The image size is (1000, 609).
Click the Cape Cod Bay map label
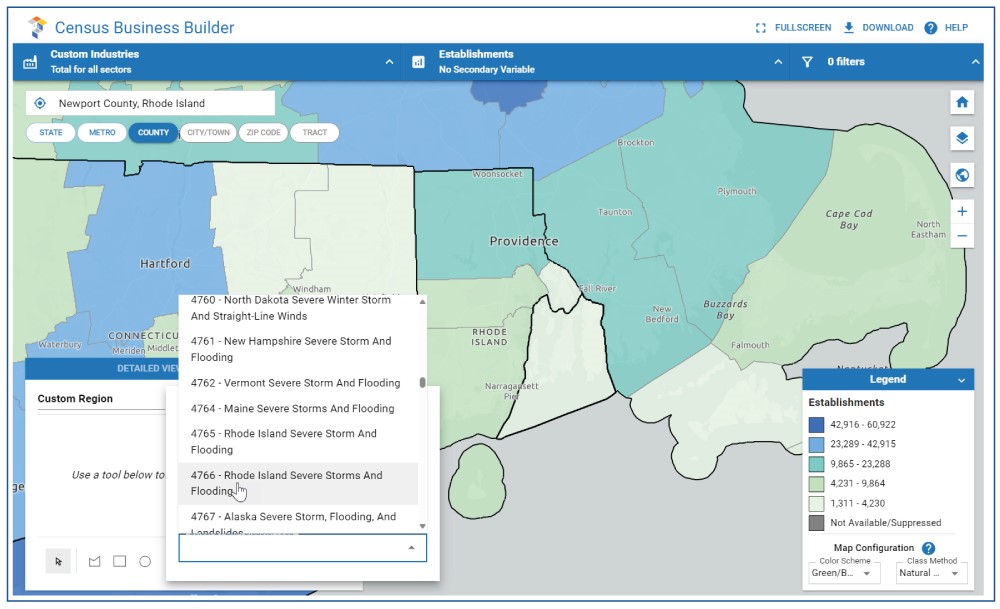(849, 219)
